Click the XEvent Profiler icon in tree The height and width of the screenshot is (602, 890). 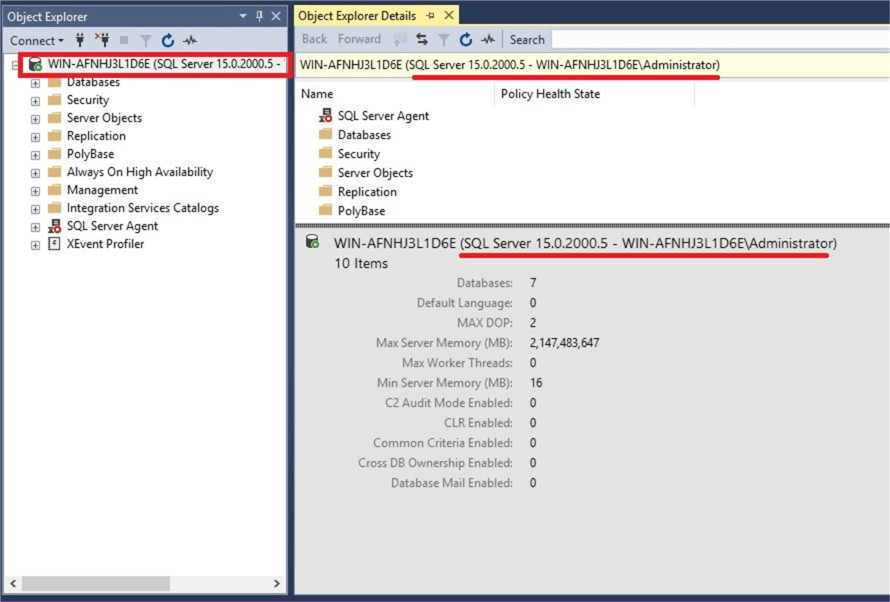click(x=54, y=244)
